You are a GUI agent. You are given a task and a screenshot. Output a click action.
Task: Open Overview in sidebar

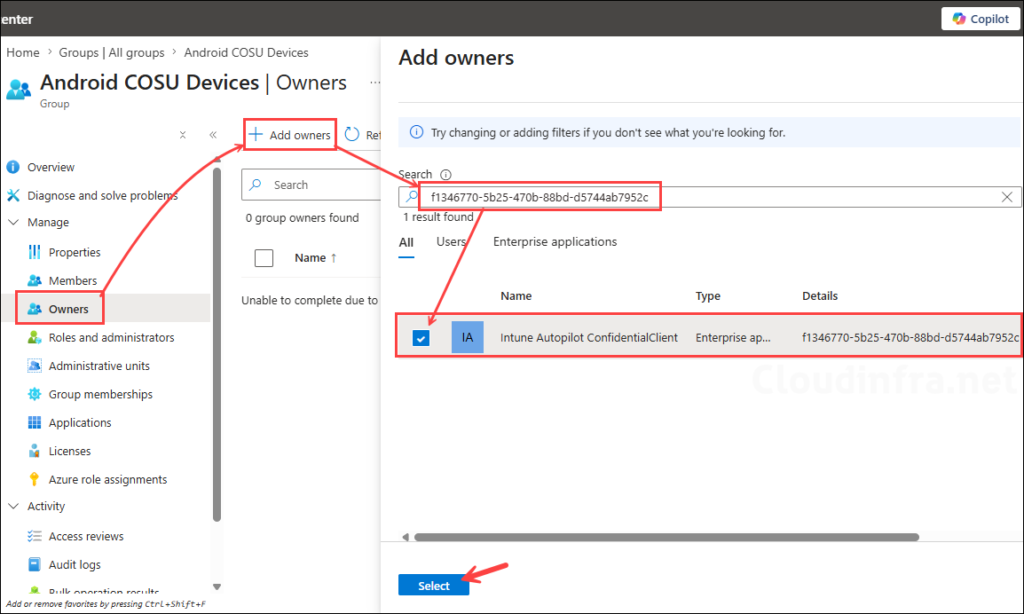click(x=51, y=167)
